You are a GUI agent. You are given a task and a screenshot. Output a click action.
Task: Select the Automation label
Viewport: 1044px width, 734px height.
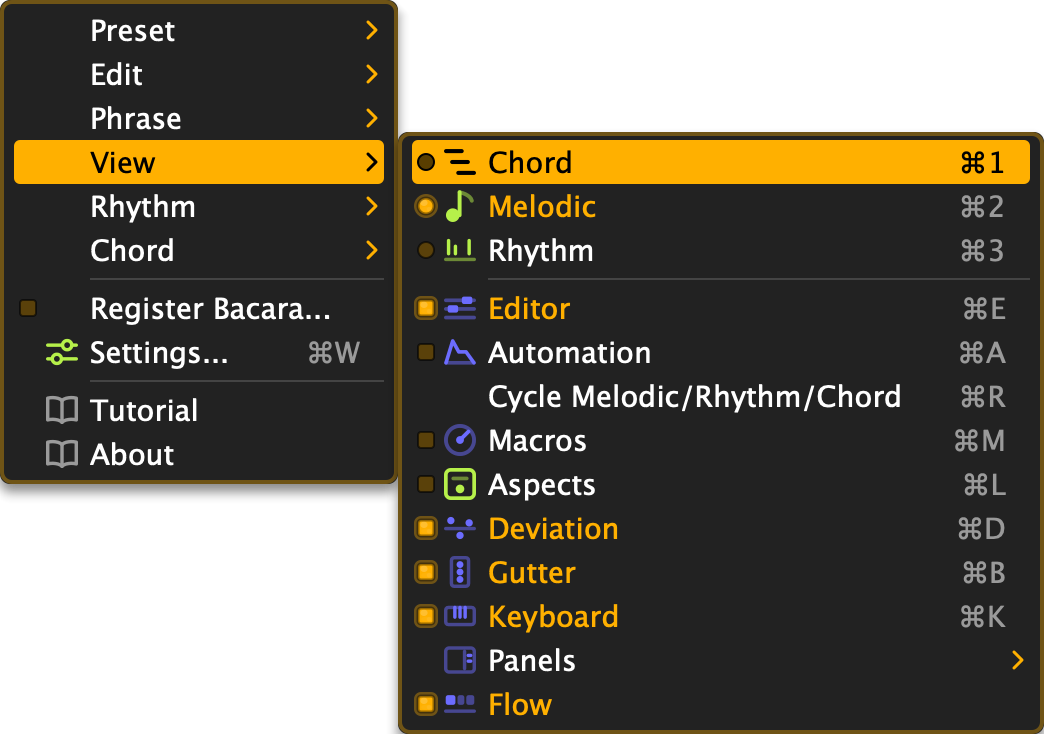click(x=569, y=352)
